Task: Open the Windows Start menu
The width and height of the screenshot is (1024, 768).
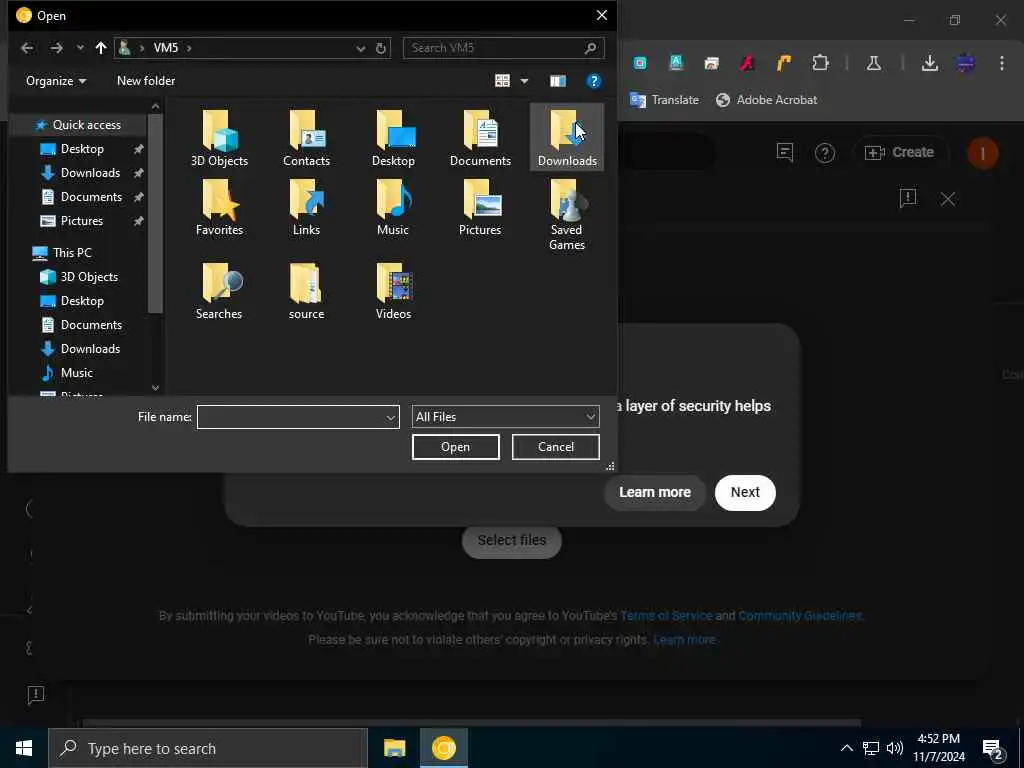Action: point(24,748)
